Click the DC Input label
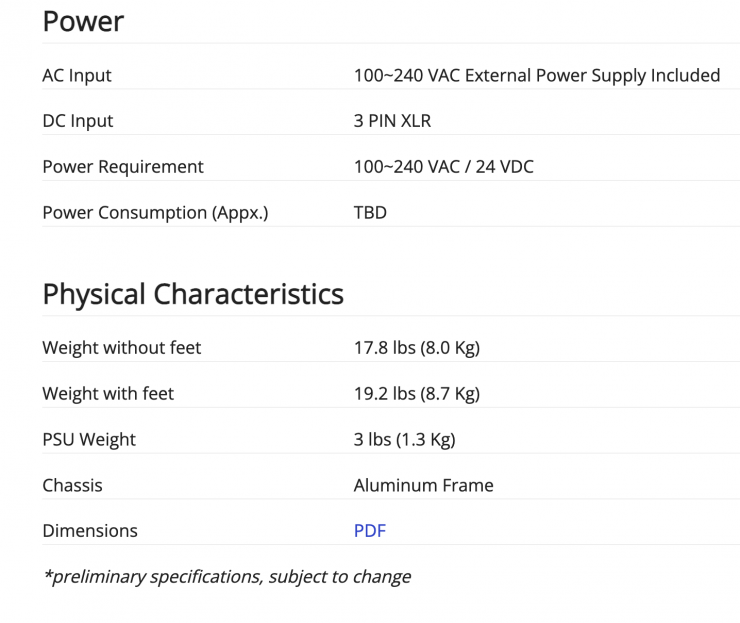This screenshot has width=740, height=623. pos(78,121)
